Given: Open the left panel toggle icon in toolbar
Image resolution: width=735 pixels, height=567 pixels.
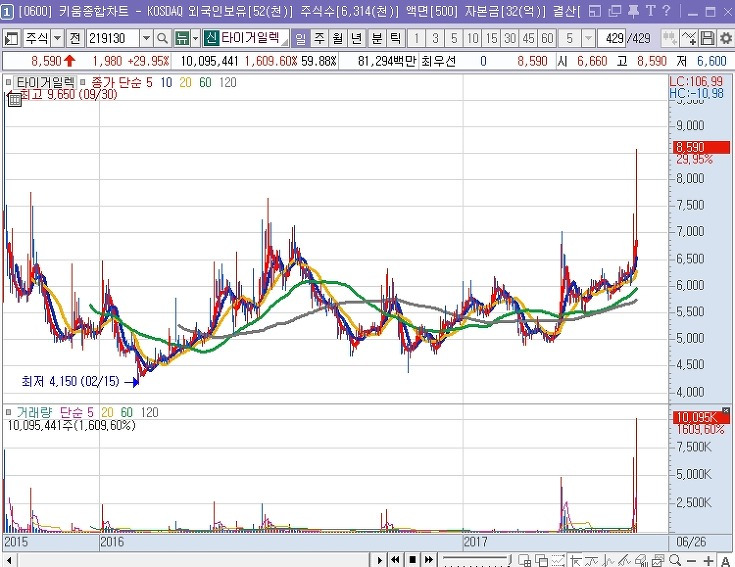Looking at the screenshot, I should [11, 38].
